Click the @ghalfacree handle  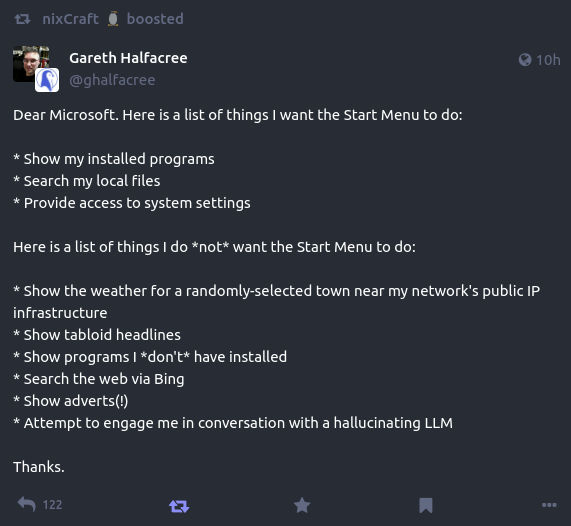tap(112, 80)
